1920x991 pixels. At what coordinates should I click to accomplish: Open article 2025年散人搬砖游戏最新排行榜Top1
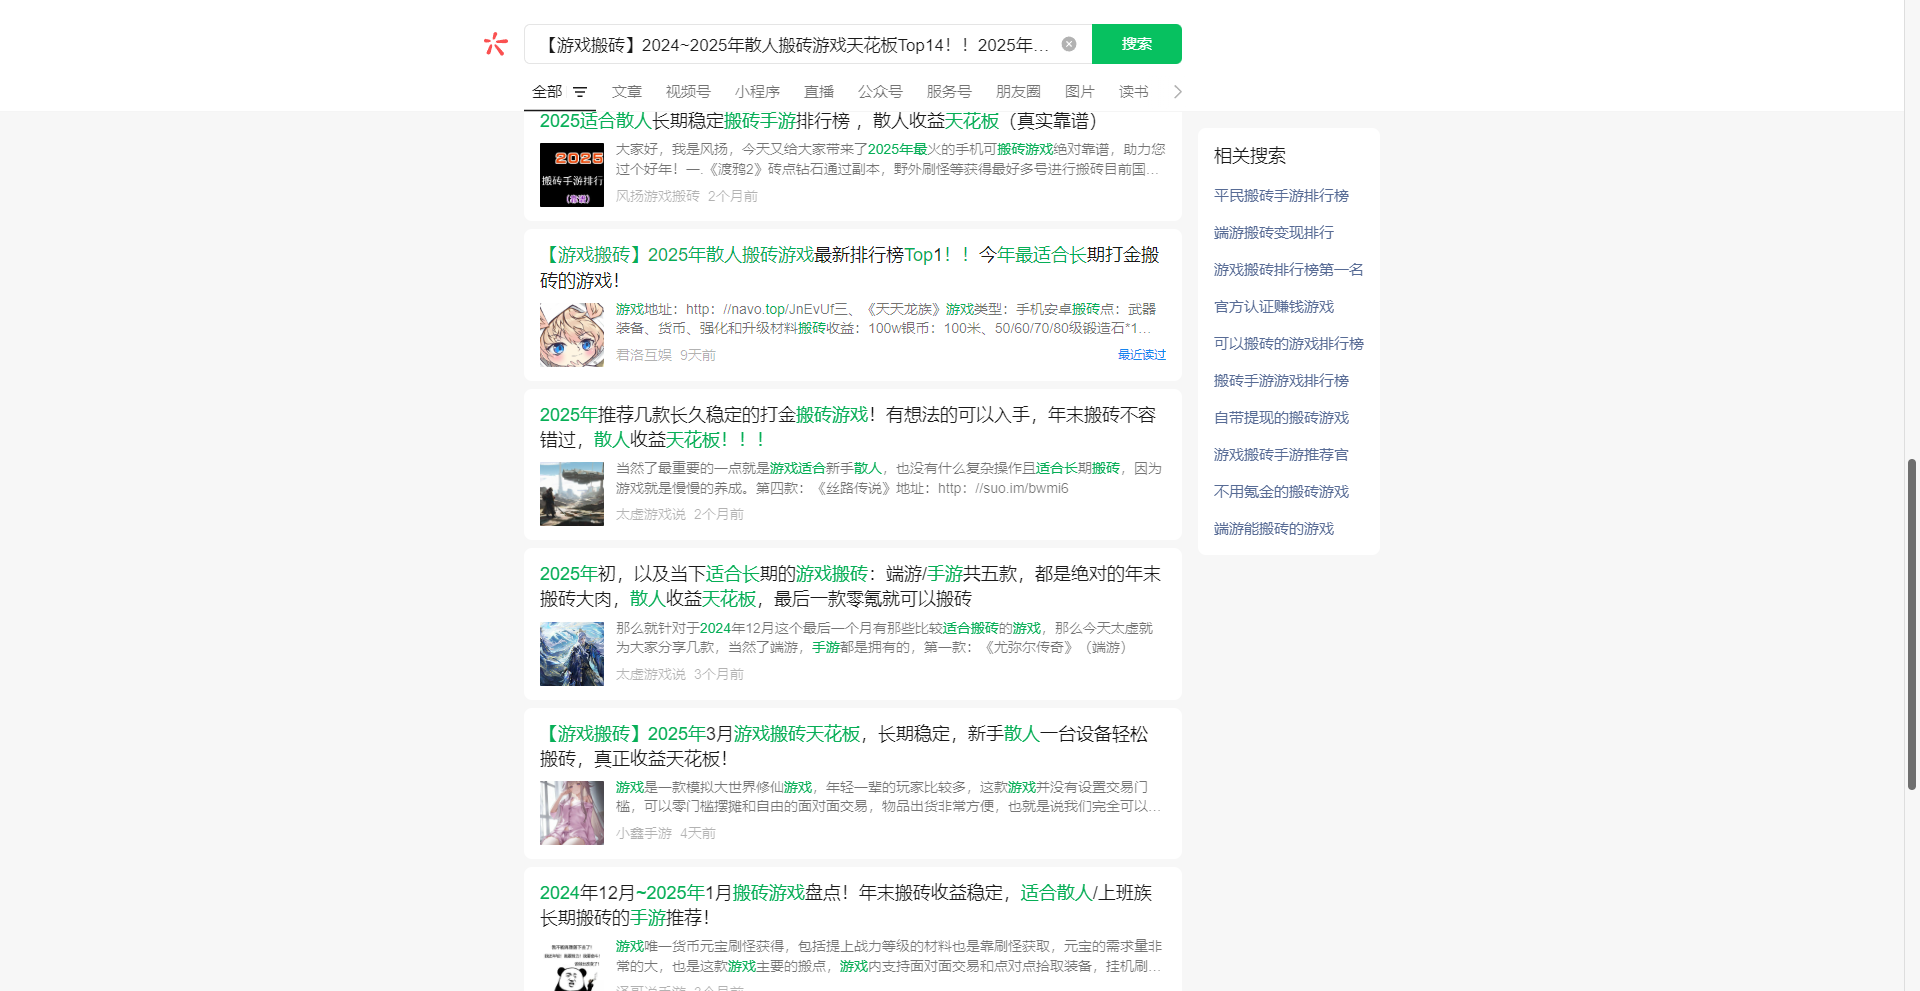click(850, 267)
